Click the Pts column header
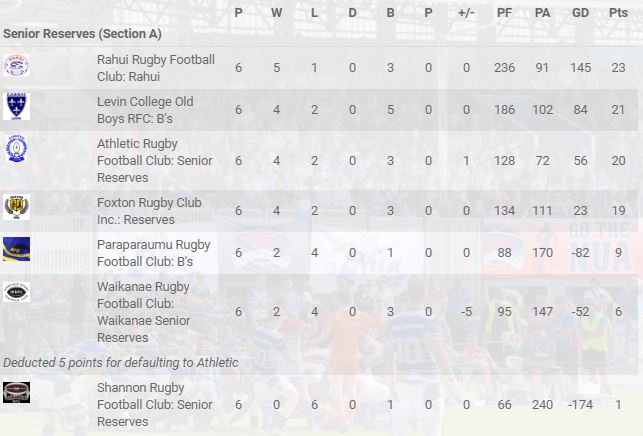643x436 pixels. (618, 13)
